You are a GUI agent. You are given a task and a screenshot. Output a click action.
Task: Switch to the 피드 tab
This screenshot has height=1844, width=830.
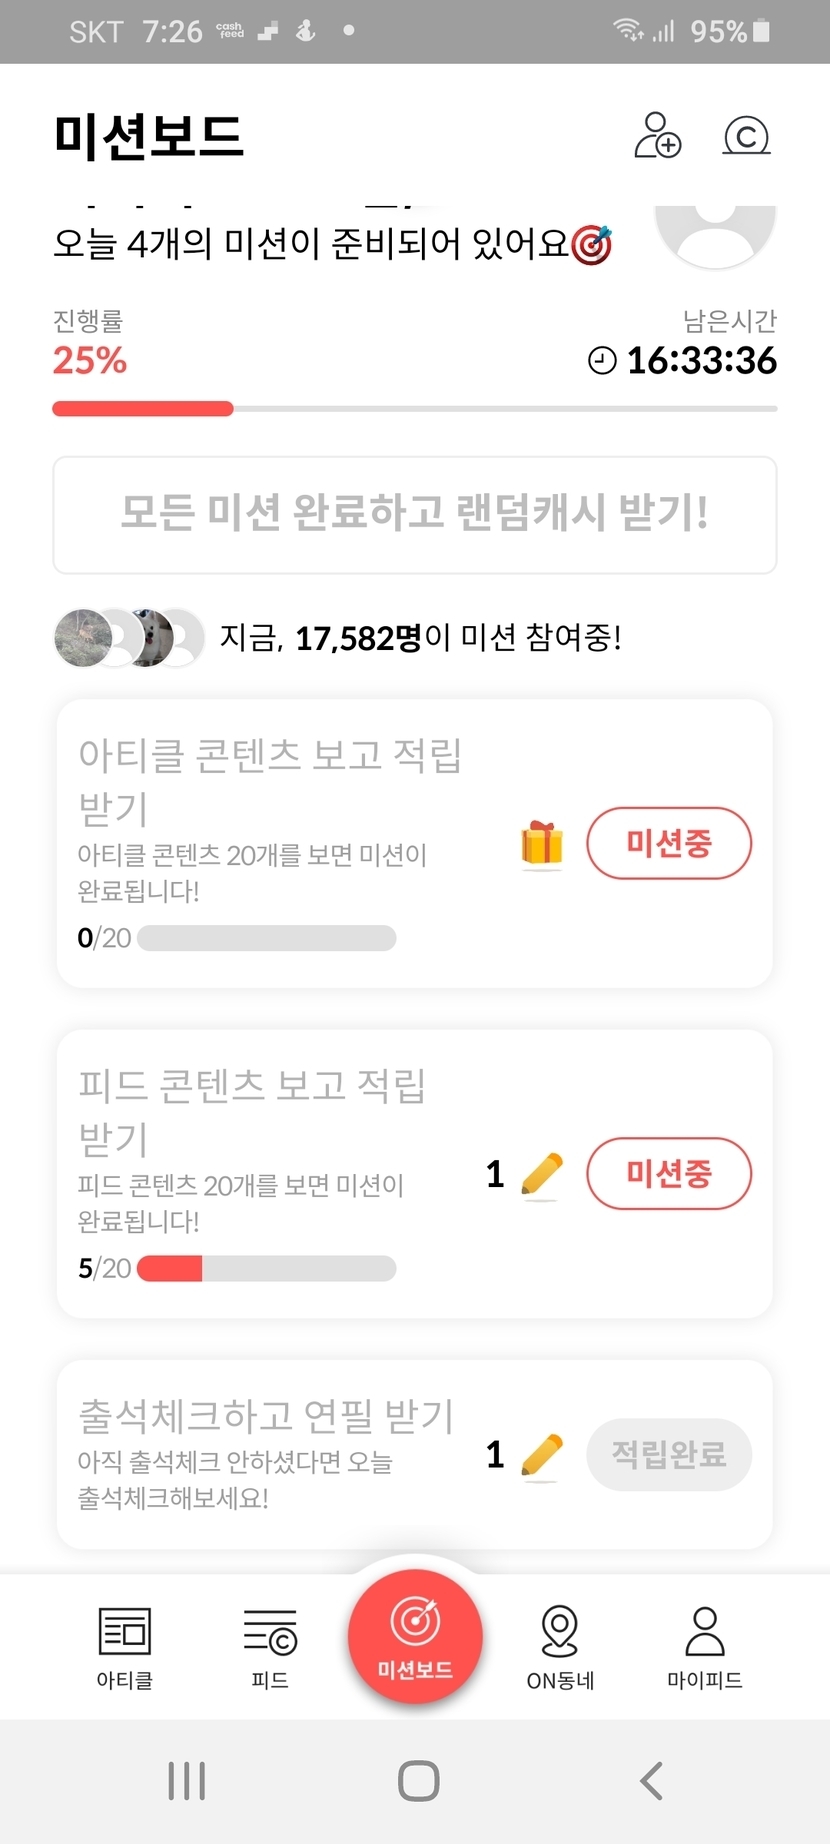tap(270, 1647)
